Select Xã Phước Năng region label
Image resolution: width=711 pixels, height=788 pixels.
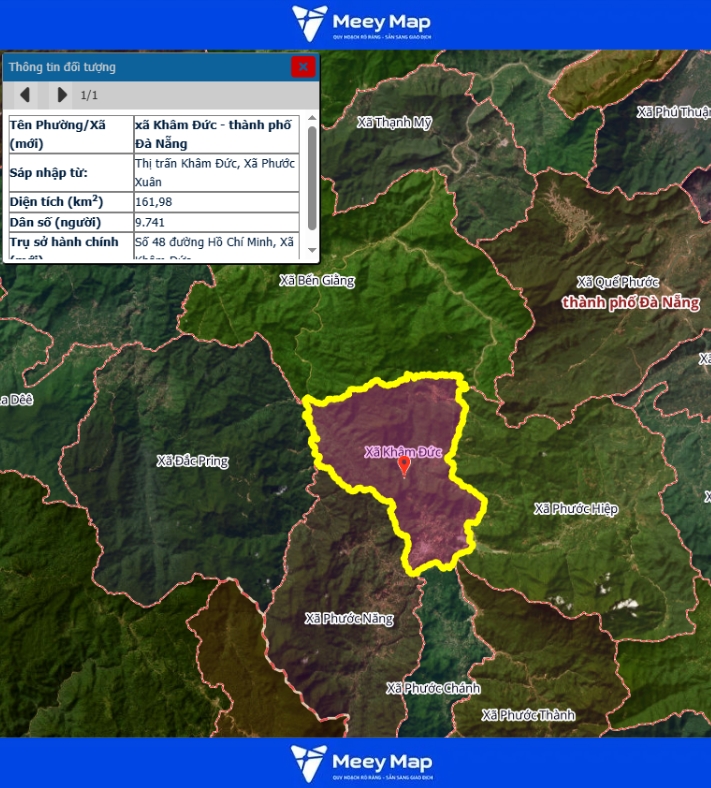tap(349, 619)
